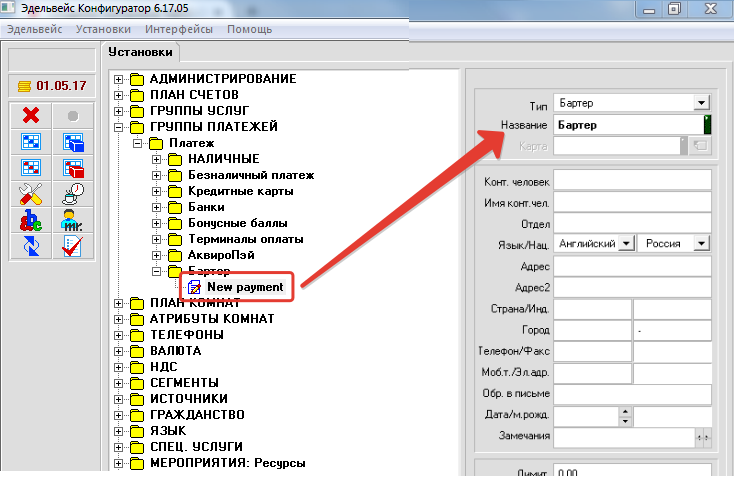
Task: Expand the Кредитные карты folder
Action: point(157,191)
